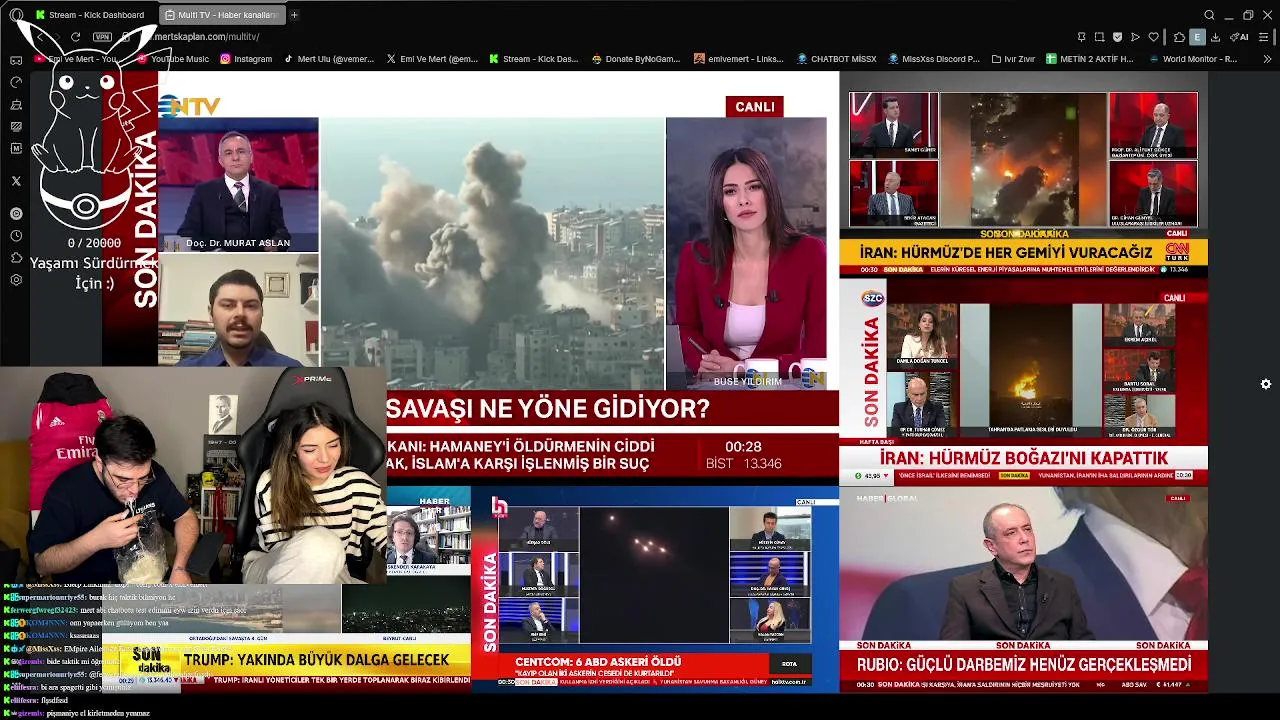Select the Trump headline stream tile
The width and height of the screenshot is (1280, 720).
coord(285,589)
